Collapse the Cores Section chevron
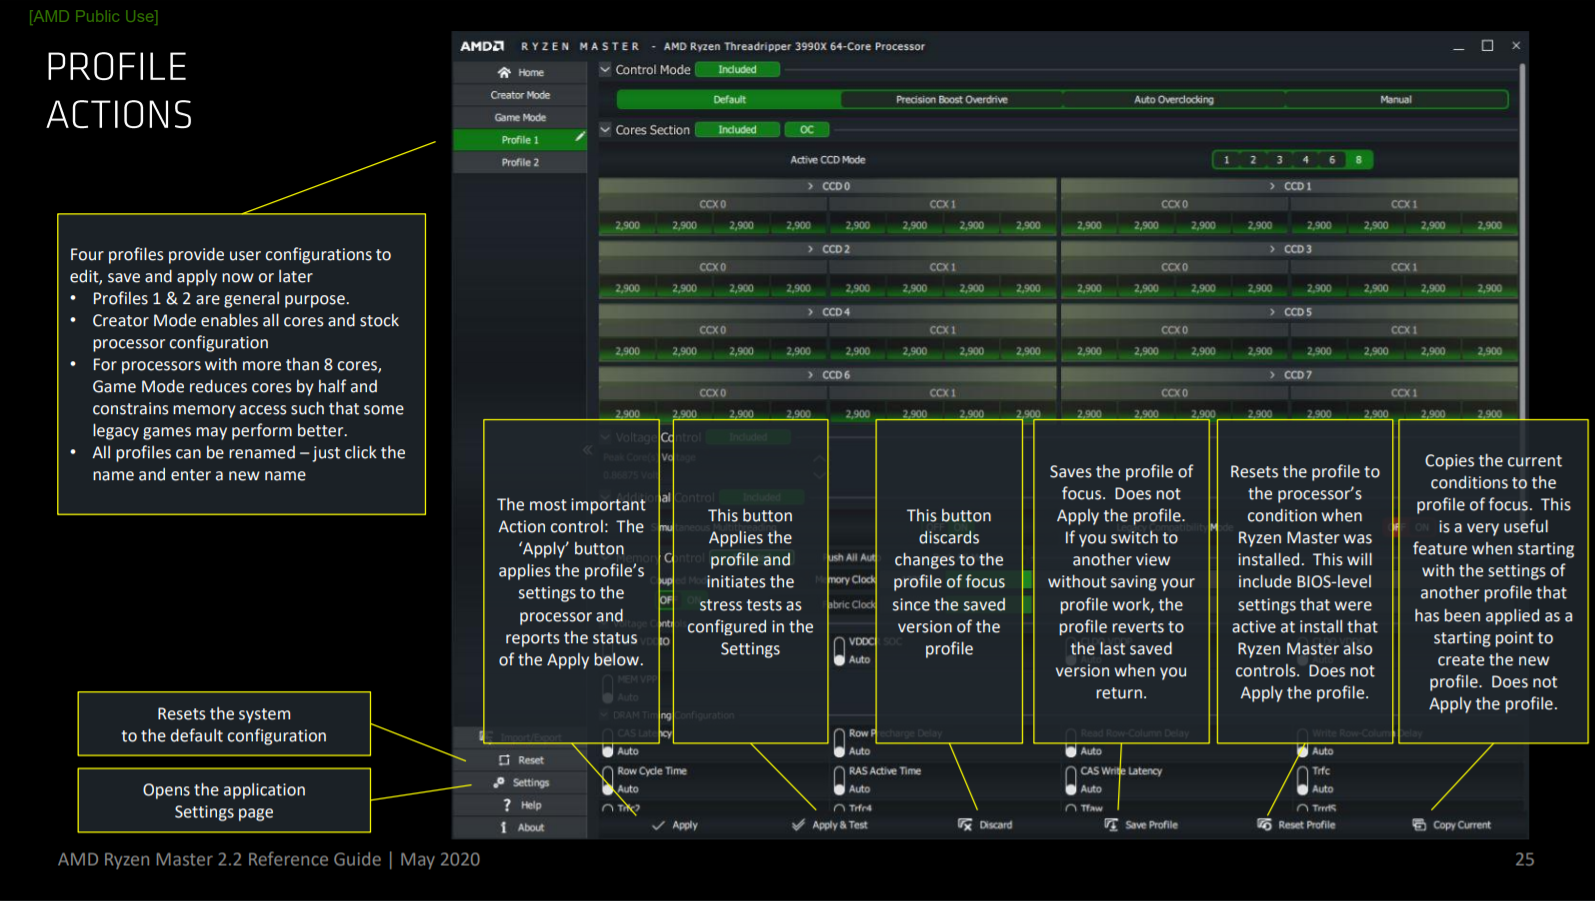The width and height of the screenshot is (1595, 901). click(x=605, y=130)
